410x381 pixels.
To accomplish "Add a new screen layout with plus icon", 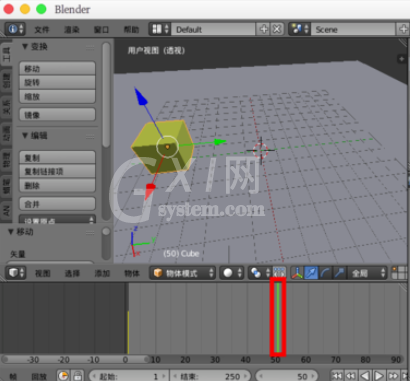I will [263, 29].
